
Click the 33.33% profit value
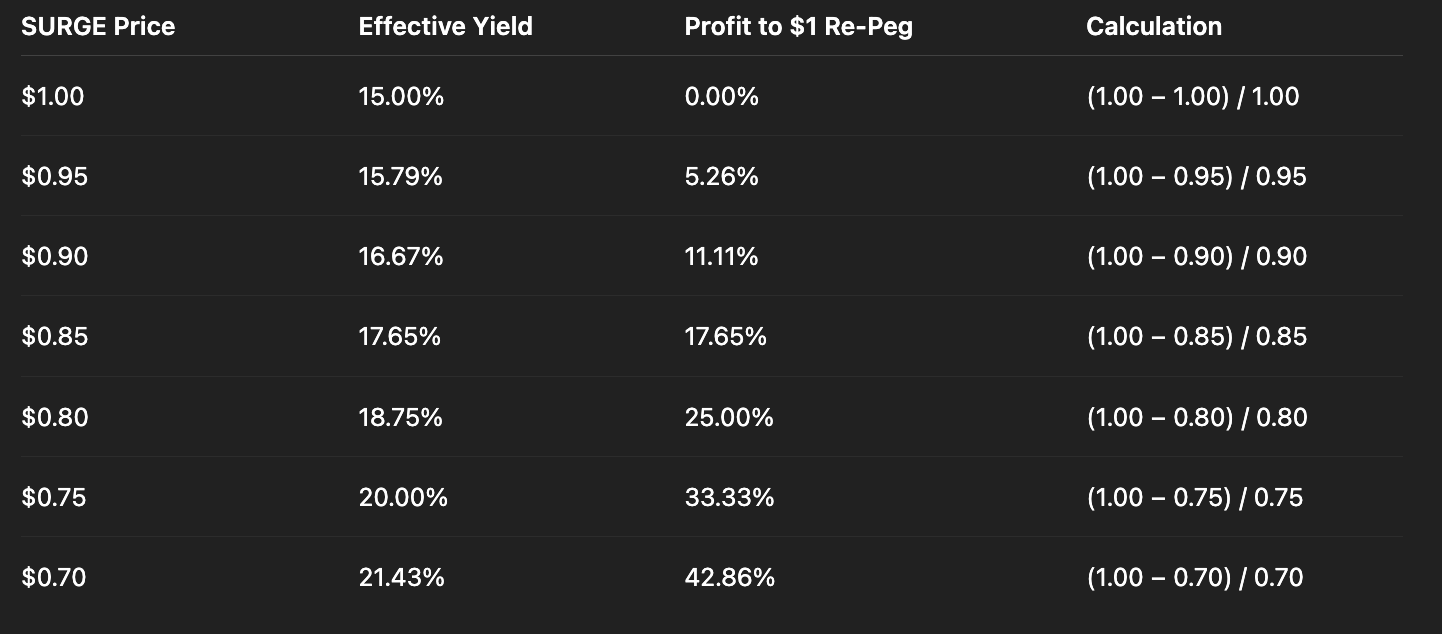click(729, 498)
